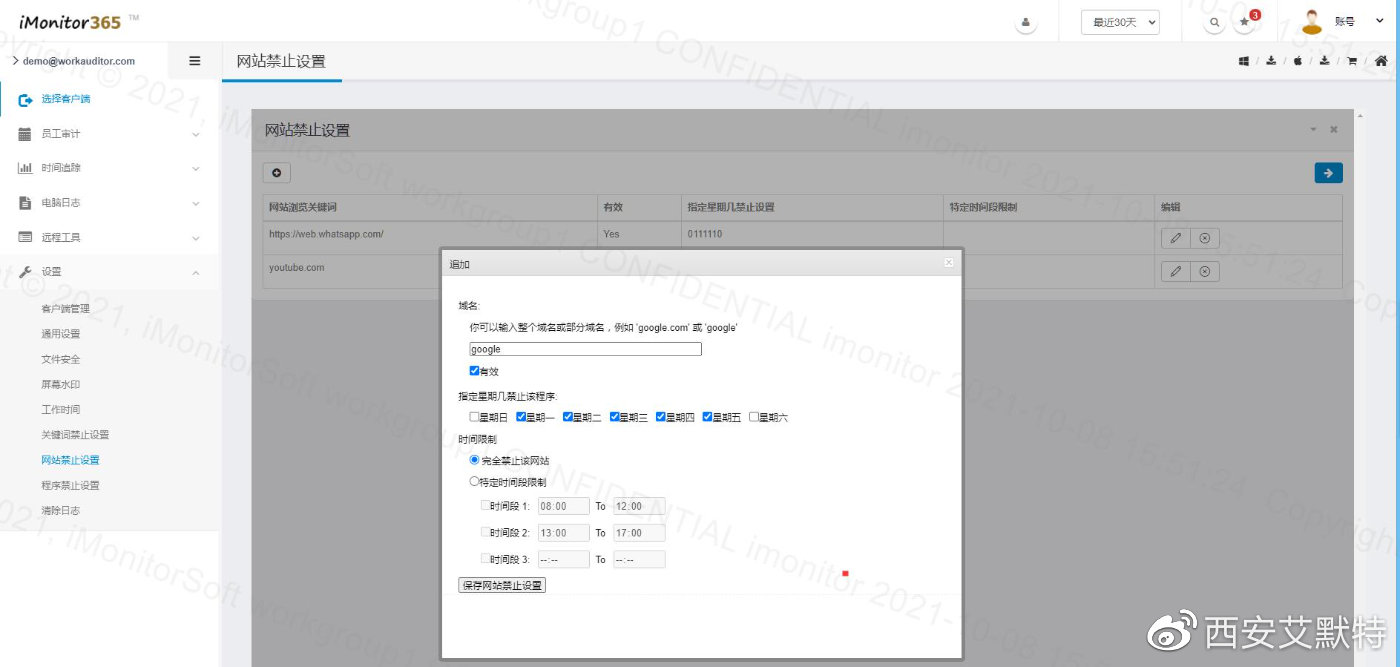Toggle the 有效 checkbox
Screen dimensions: 1400x667
[x=475, y=371]
